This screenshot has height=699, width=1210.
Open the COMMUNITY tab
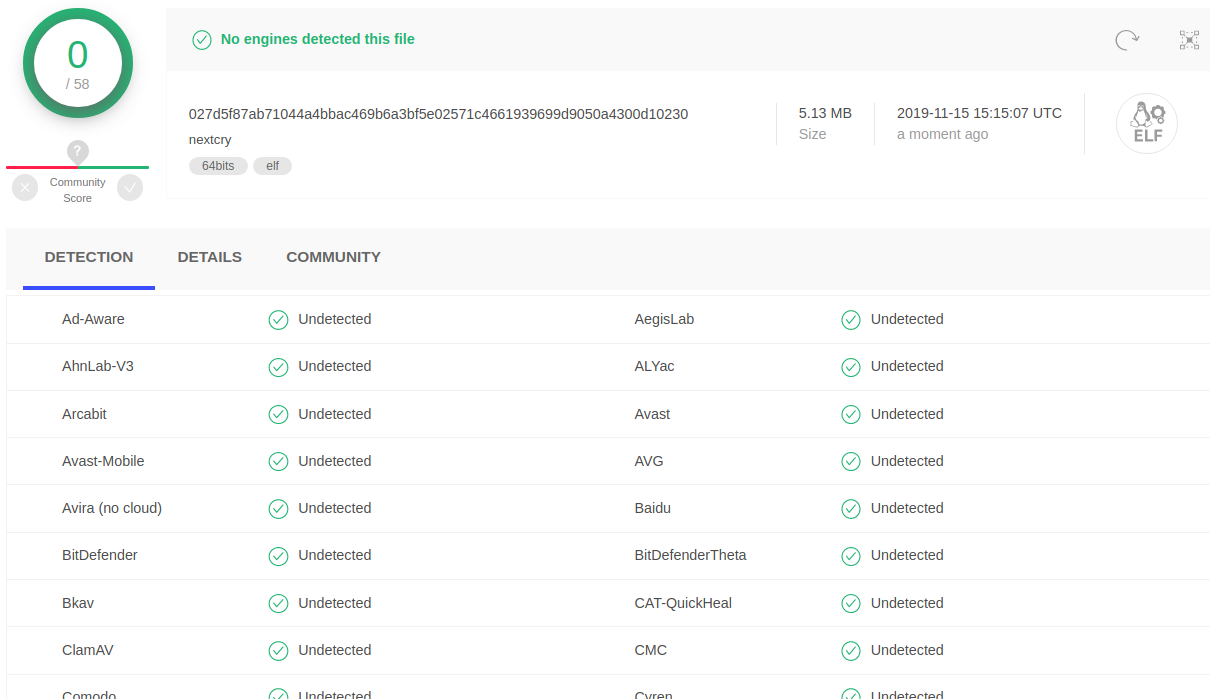click(x=333, y=257)
